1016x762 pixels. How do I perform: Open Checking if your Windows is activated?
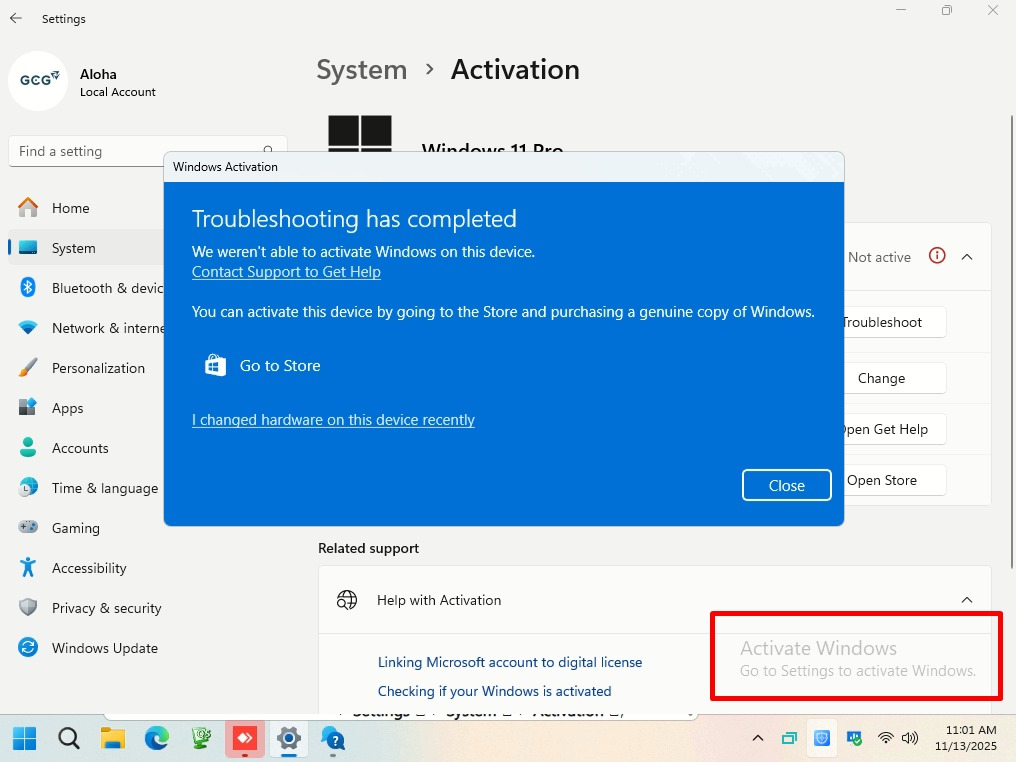(494, 691)
